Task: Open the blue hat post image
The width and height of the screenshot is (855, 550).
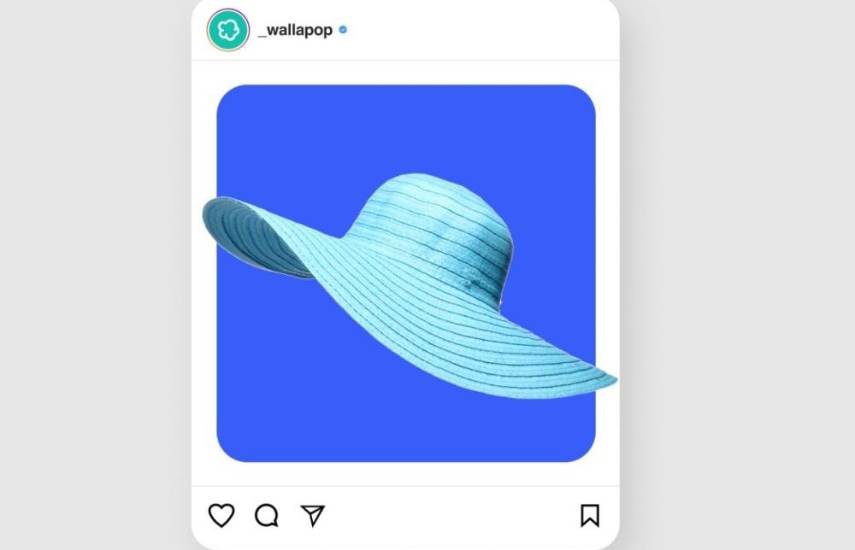Action: point(406,273)
